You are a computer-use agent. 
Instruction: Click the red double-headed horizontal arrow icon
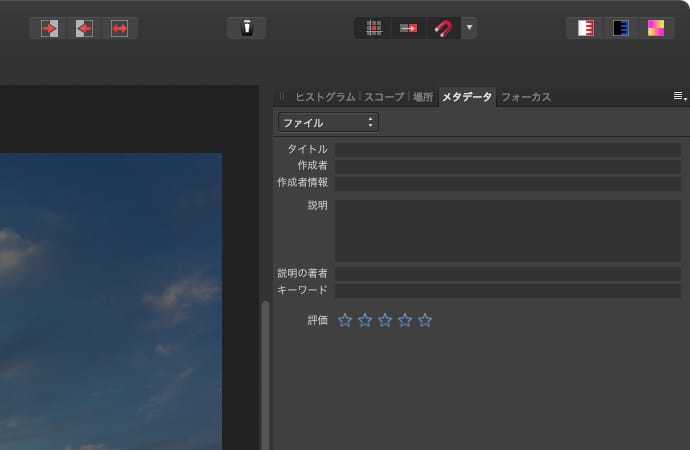click(x=120, y=28)
